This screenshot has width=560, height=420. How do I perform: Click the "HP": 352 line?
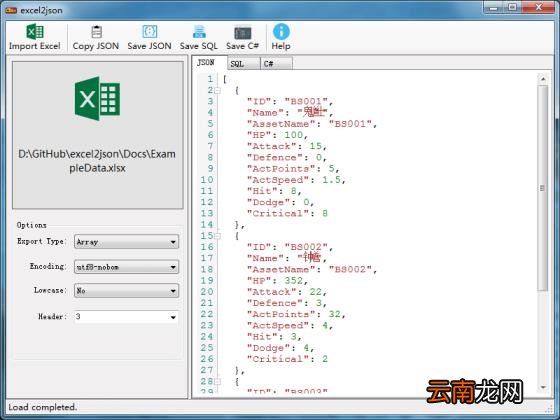click(277, 281)
